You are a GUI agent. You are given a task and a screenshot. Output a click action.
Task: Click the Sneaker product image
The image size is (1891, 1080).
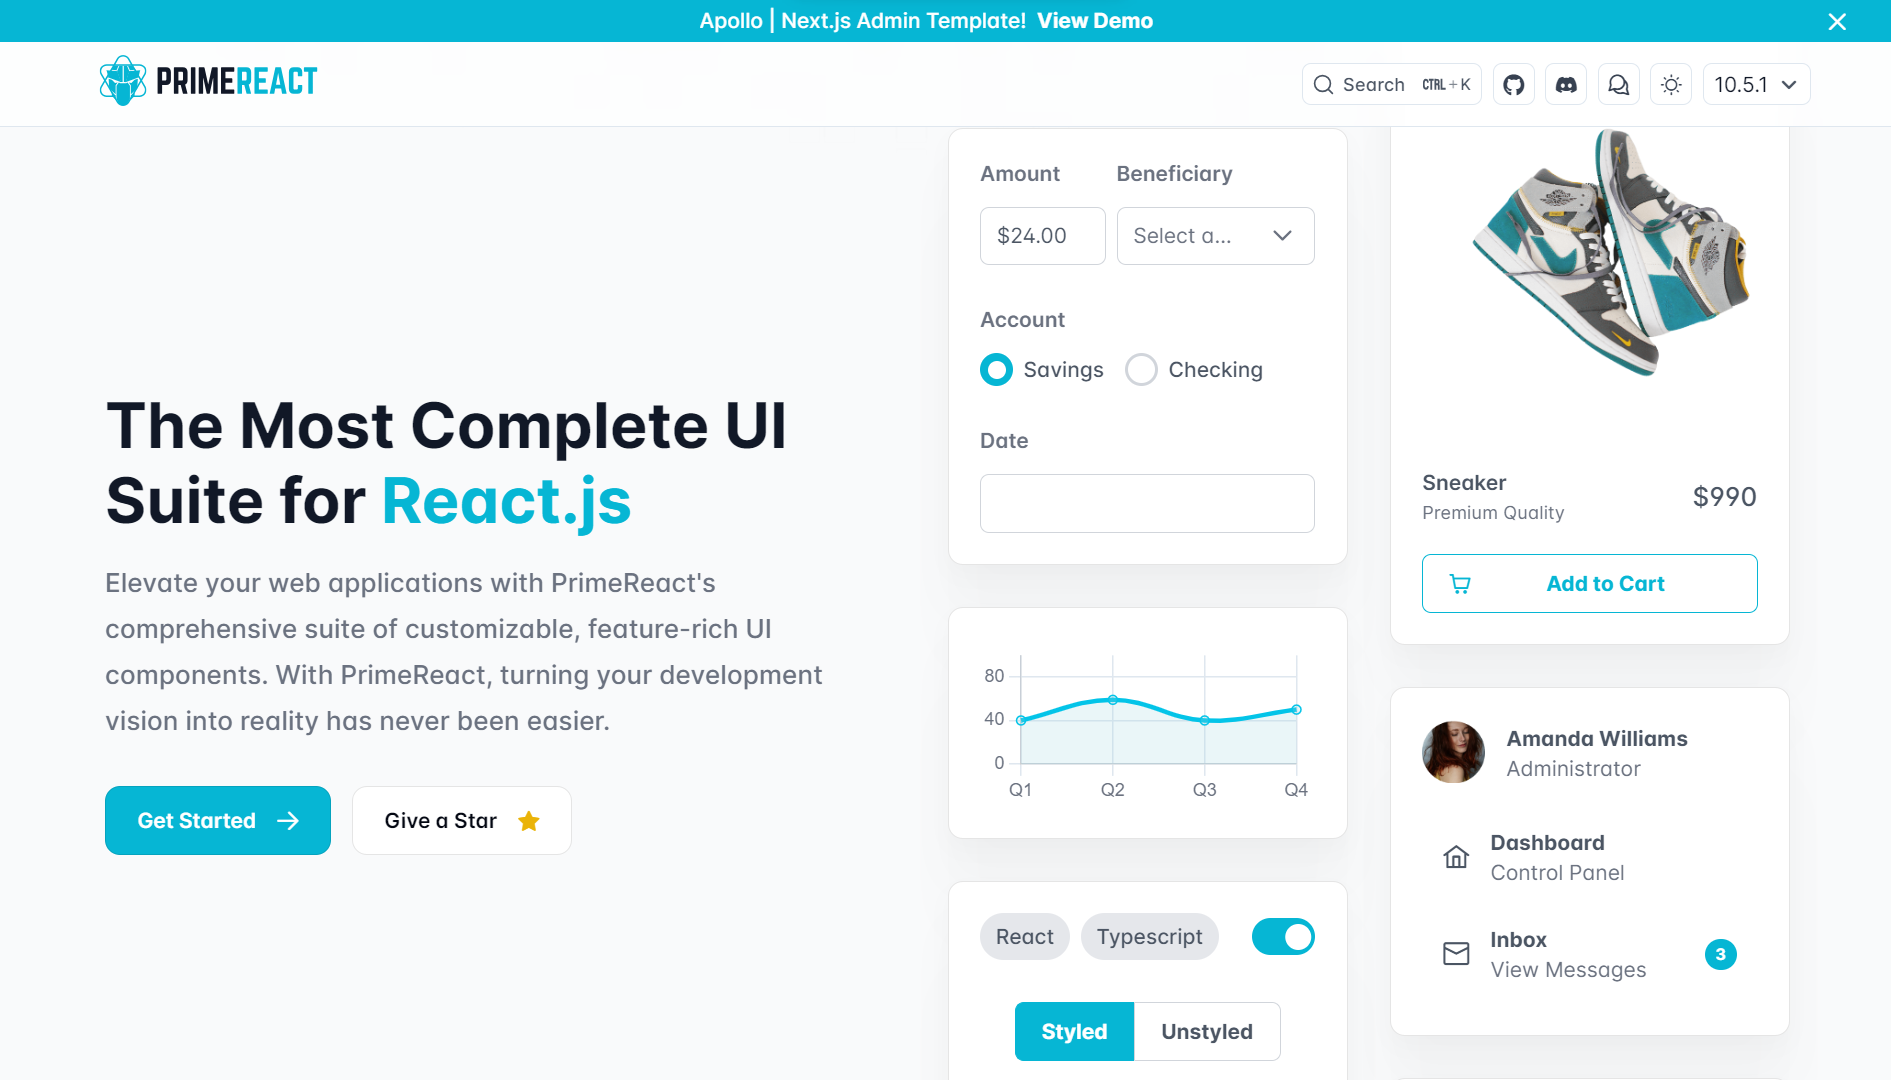point(1610,255)
